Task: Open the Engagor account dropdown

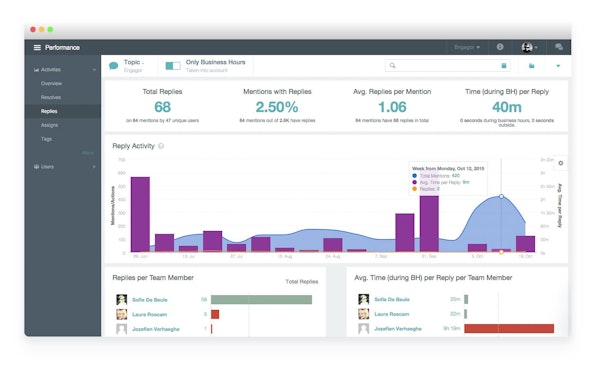Action: [467, 47]
